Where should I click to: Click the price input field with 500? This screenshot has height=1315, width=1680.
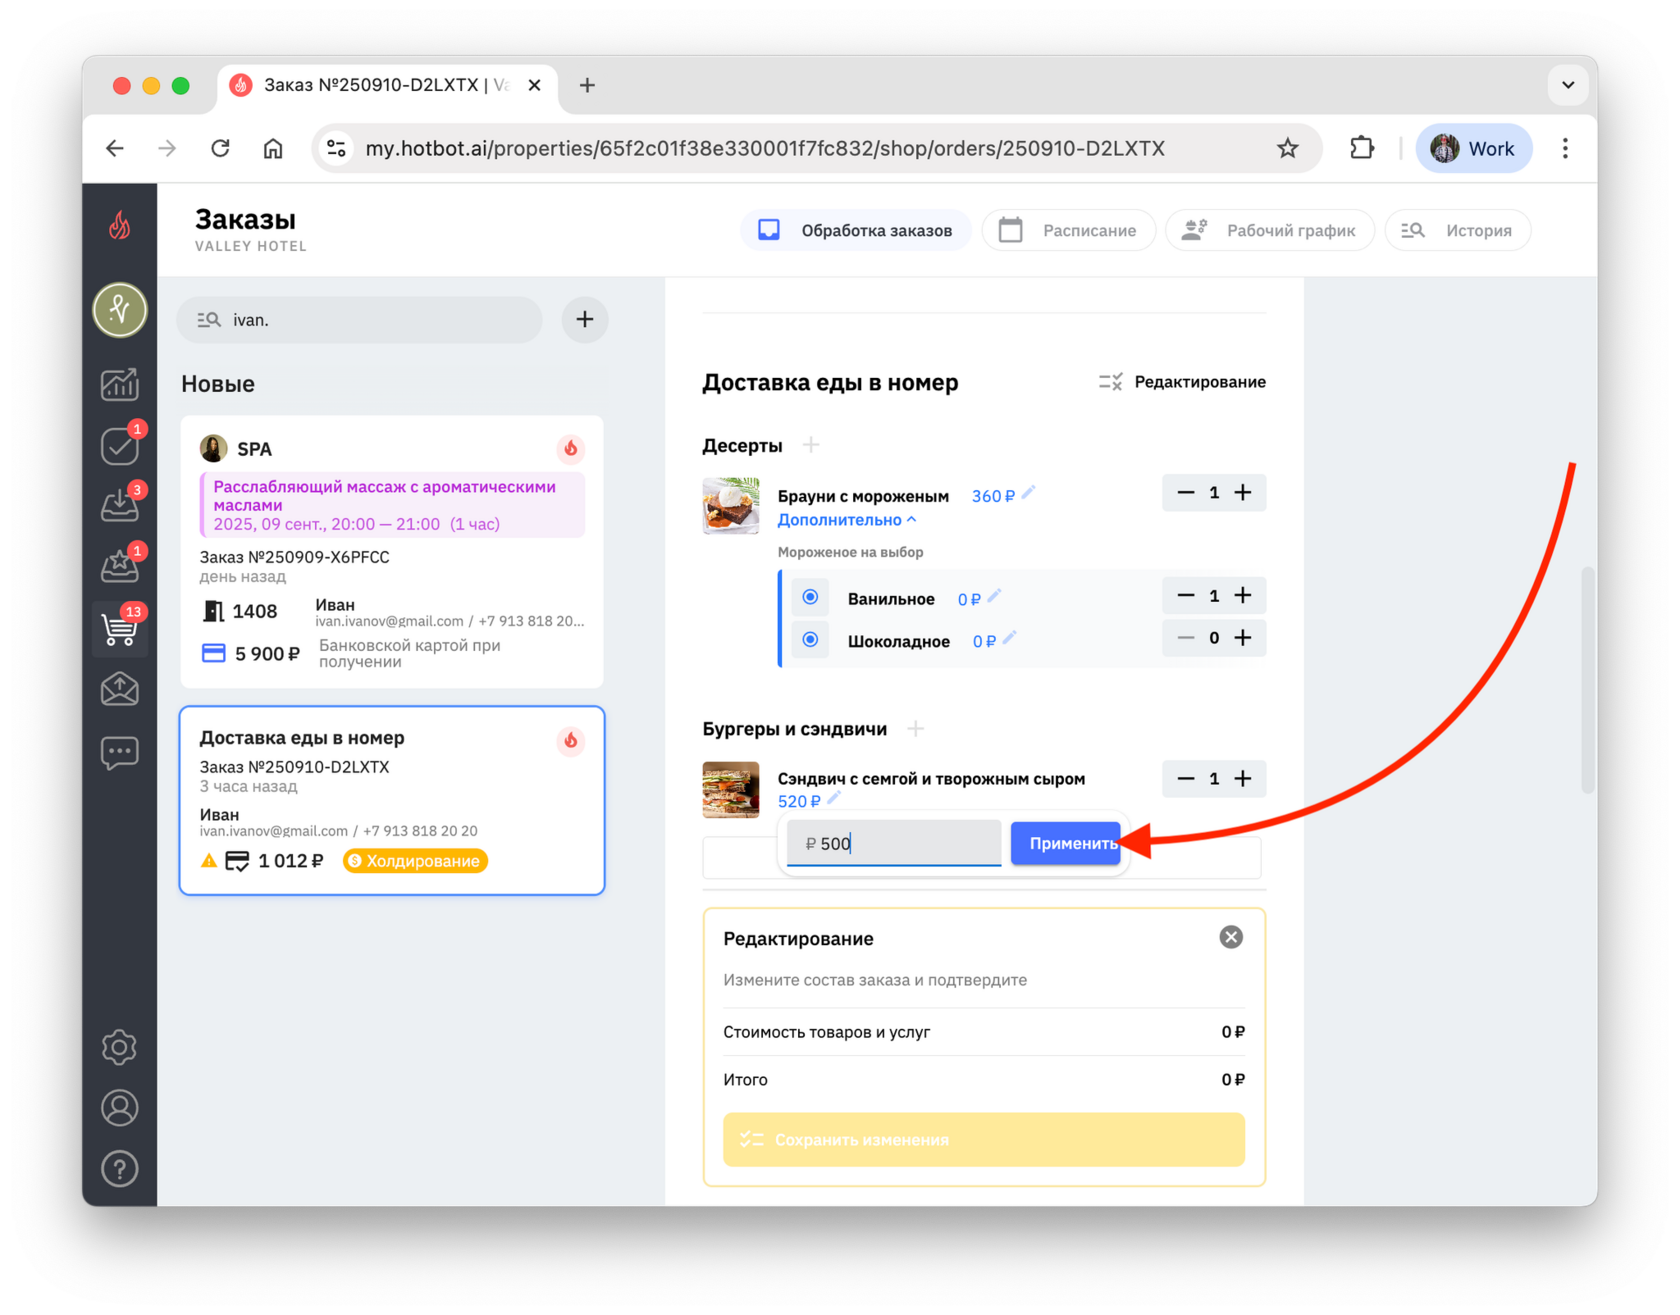894,843
